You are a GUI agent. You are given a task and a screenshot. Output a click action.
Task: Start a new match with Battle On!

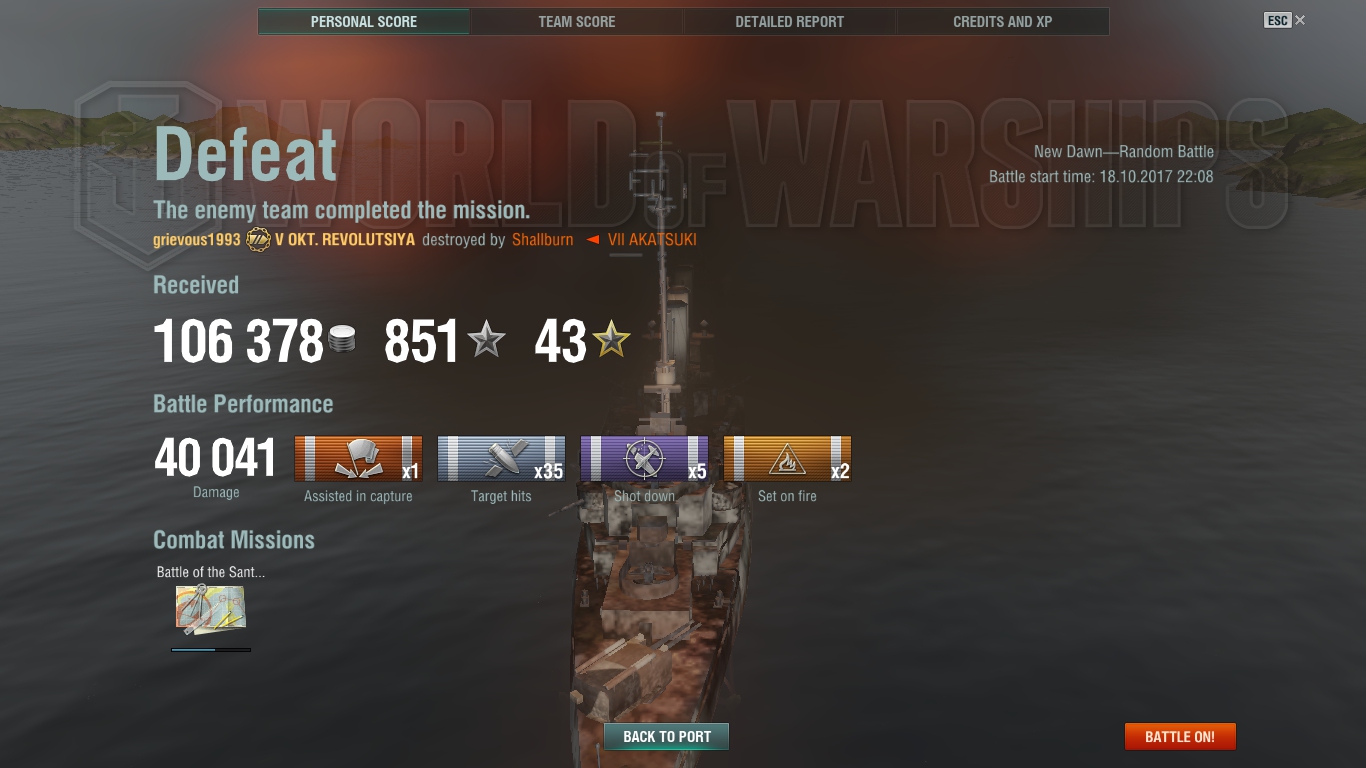pos(1180,737)
